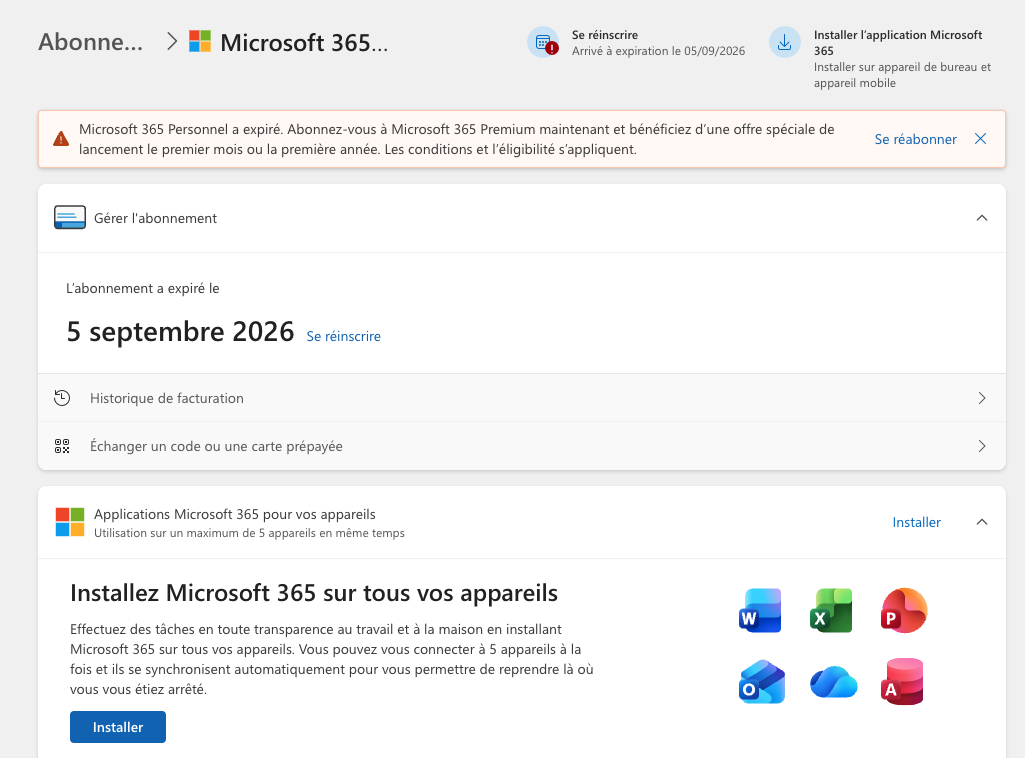Screen dimensions: 1025x758
Task: Collapse the Gérer l'abonnement section
Action: (982, 218)
